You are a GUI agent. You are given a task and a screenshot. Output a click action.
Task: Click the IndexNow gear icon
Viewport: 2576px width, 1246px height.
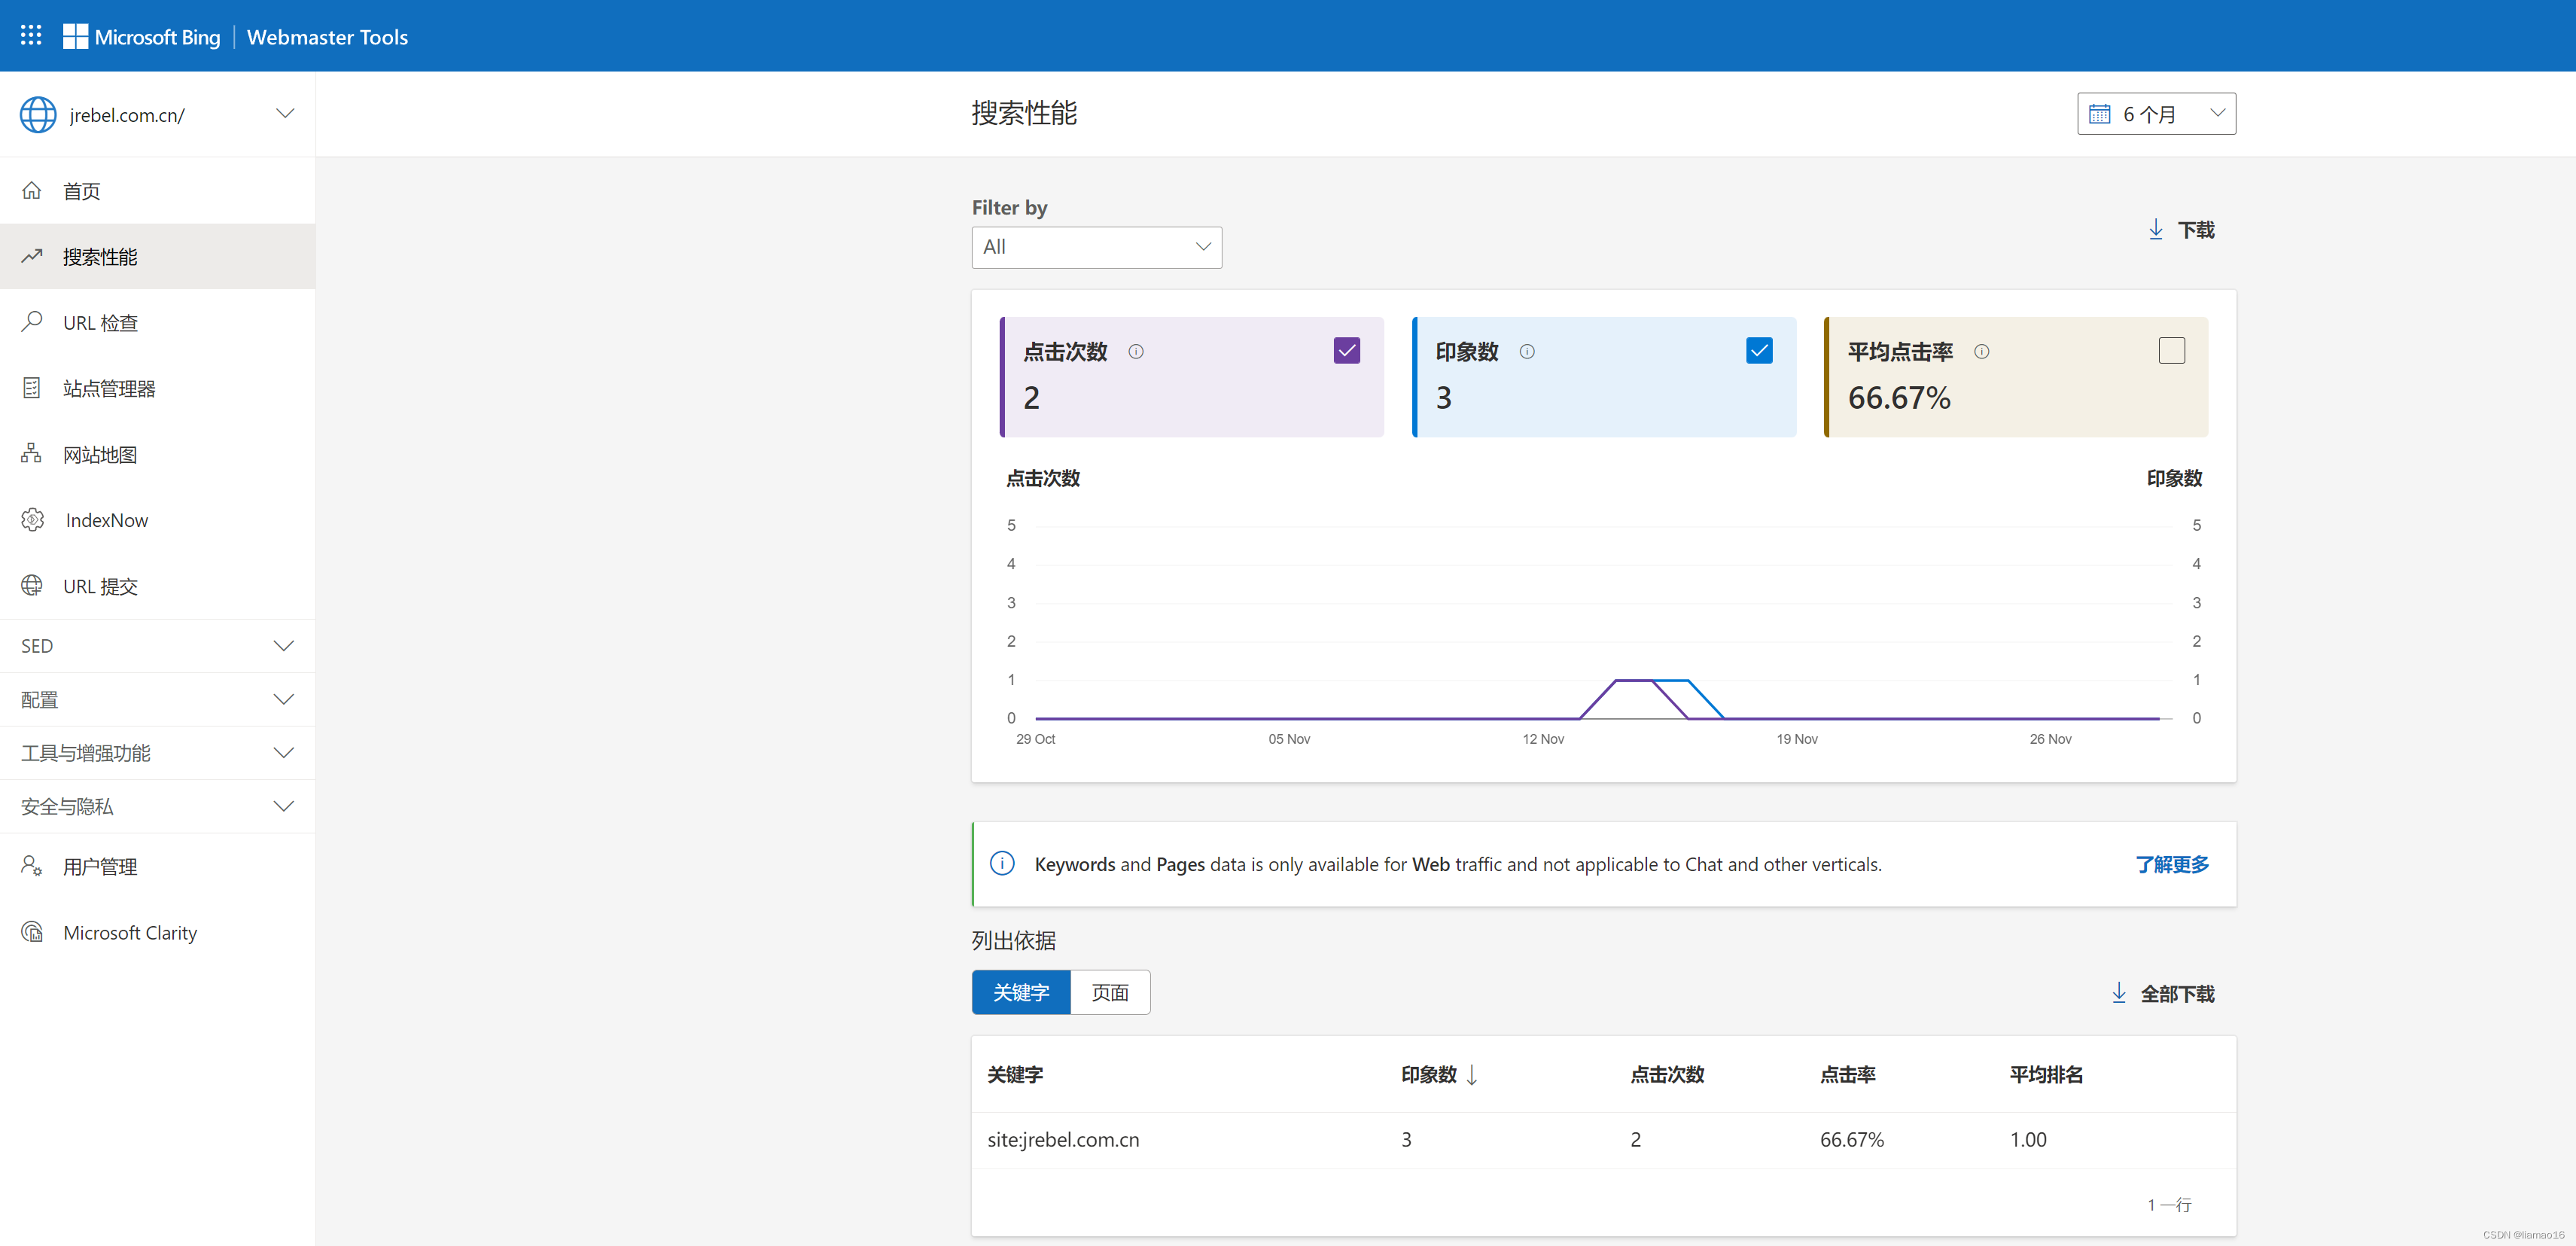click(32, 519)
